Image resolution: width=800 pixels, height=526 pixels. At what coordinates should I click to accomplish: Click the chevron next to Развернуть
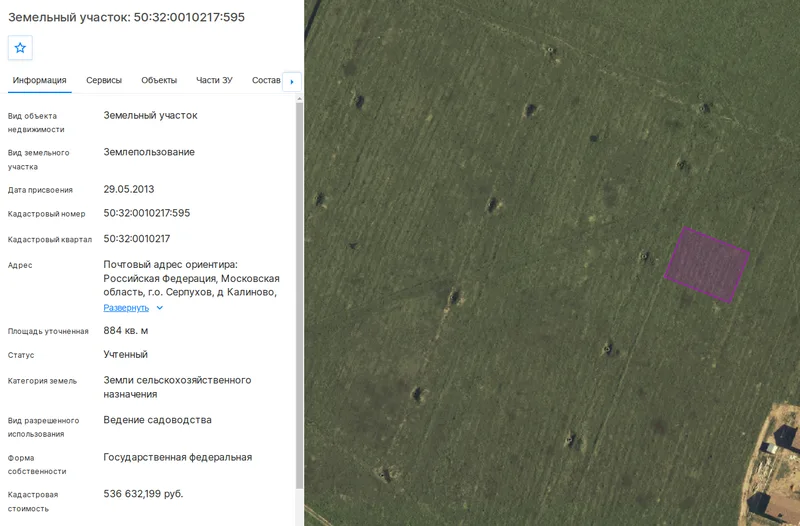click(x=160, y=308)
